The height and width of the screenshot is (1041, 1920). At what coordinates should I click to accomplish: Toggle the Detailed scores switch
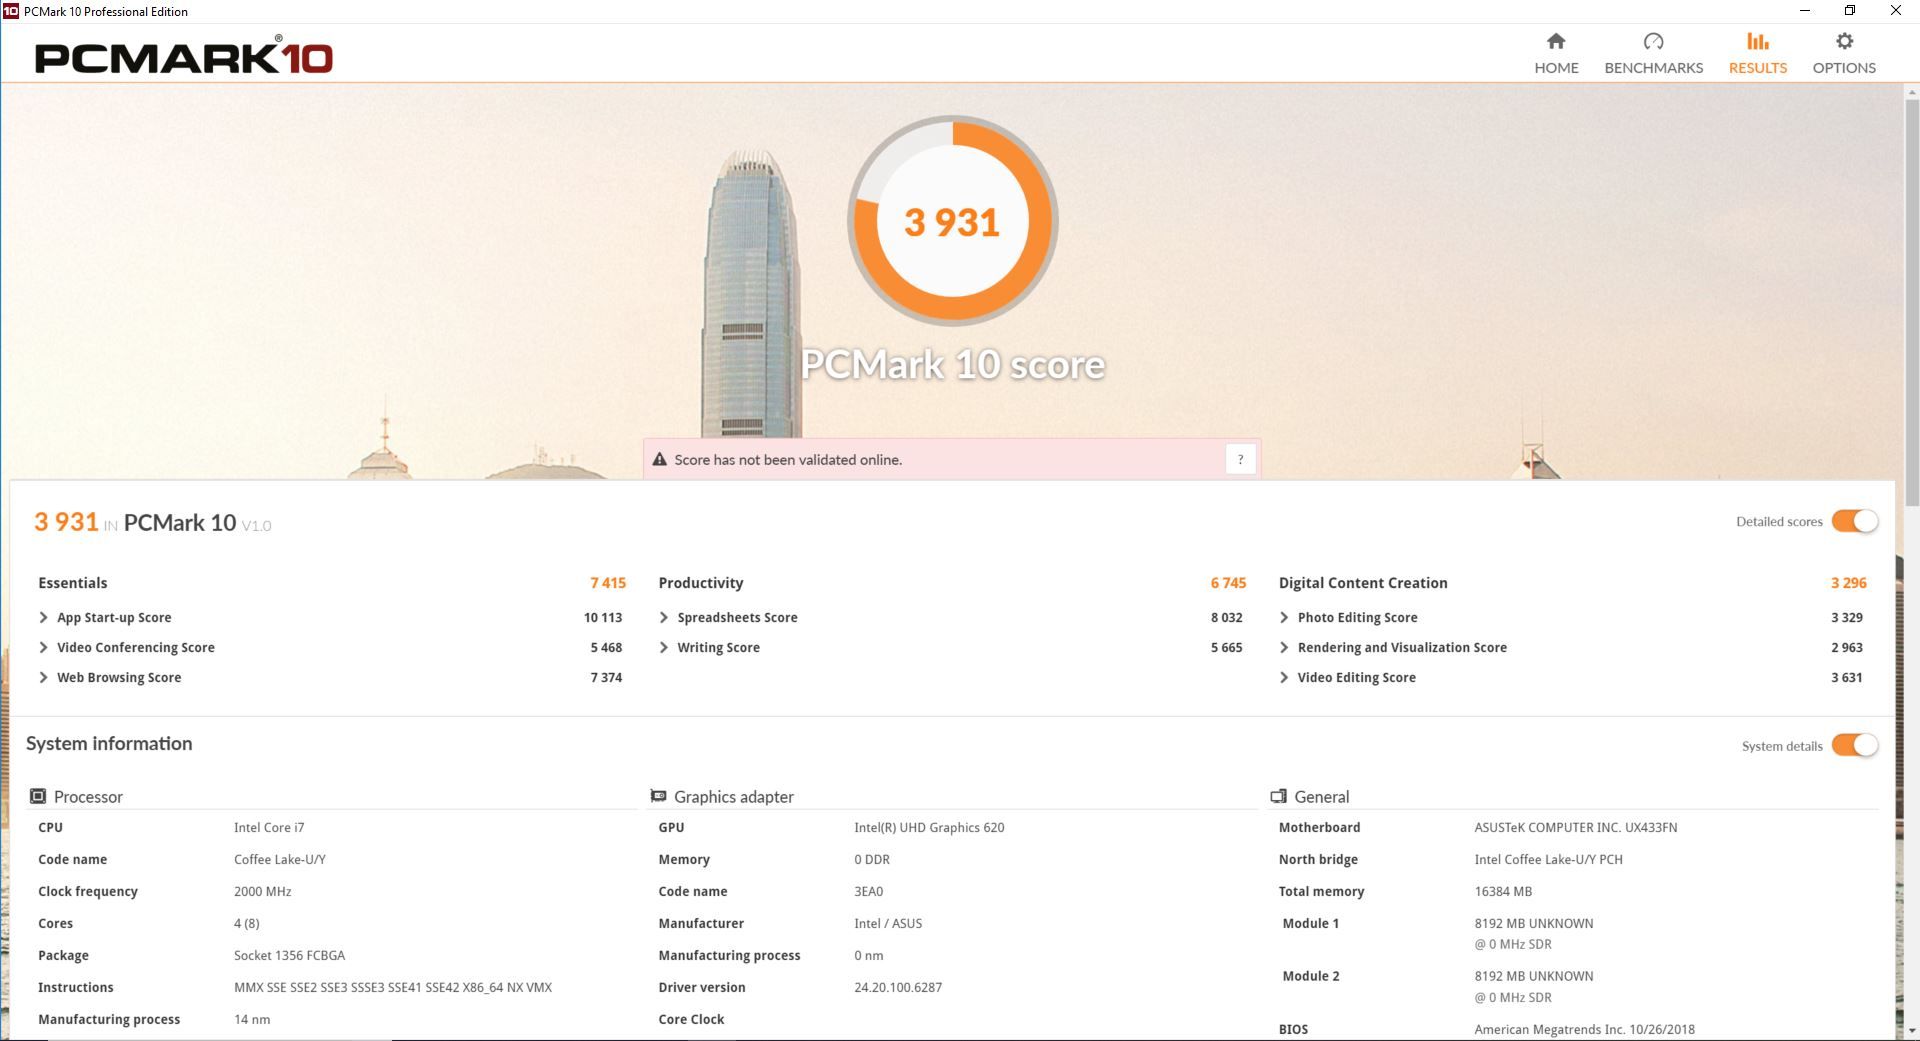tap(1855, 521)
